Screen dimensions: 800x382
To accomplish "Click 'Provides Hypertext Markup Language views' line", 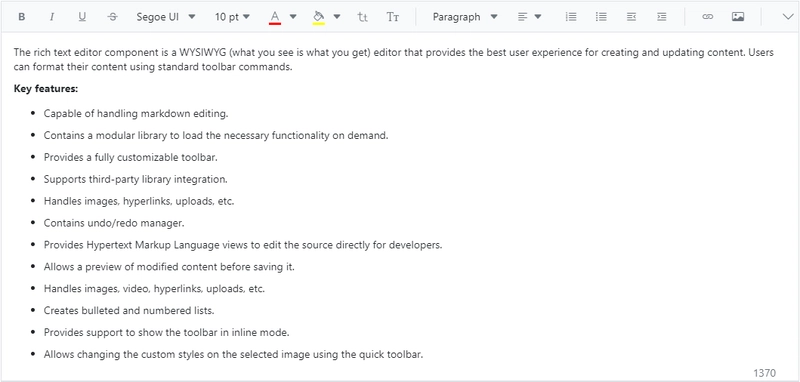I will click(x=243, y=245).
